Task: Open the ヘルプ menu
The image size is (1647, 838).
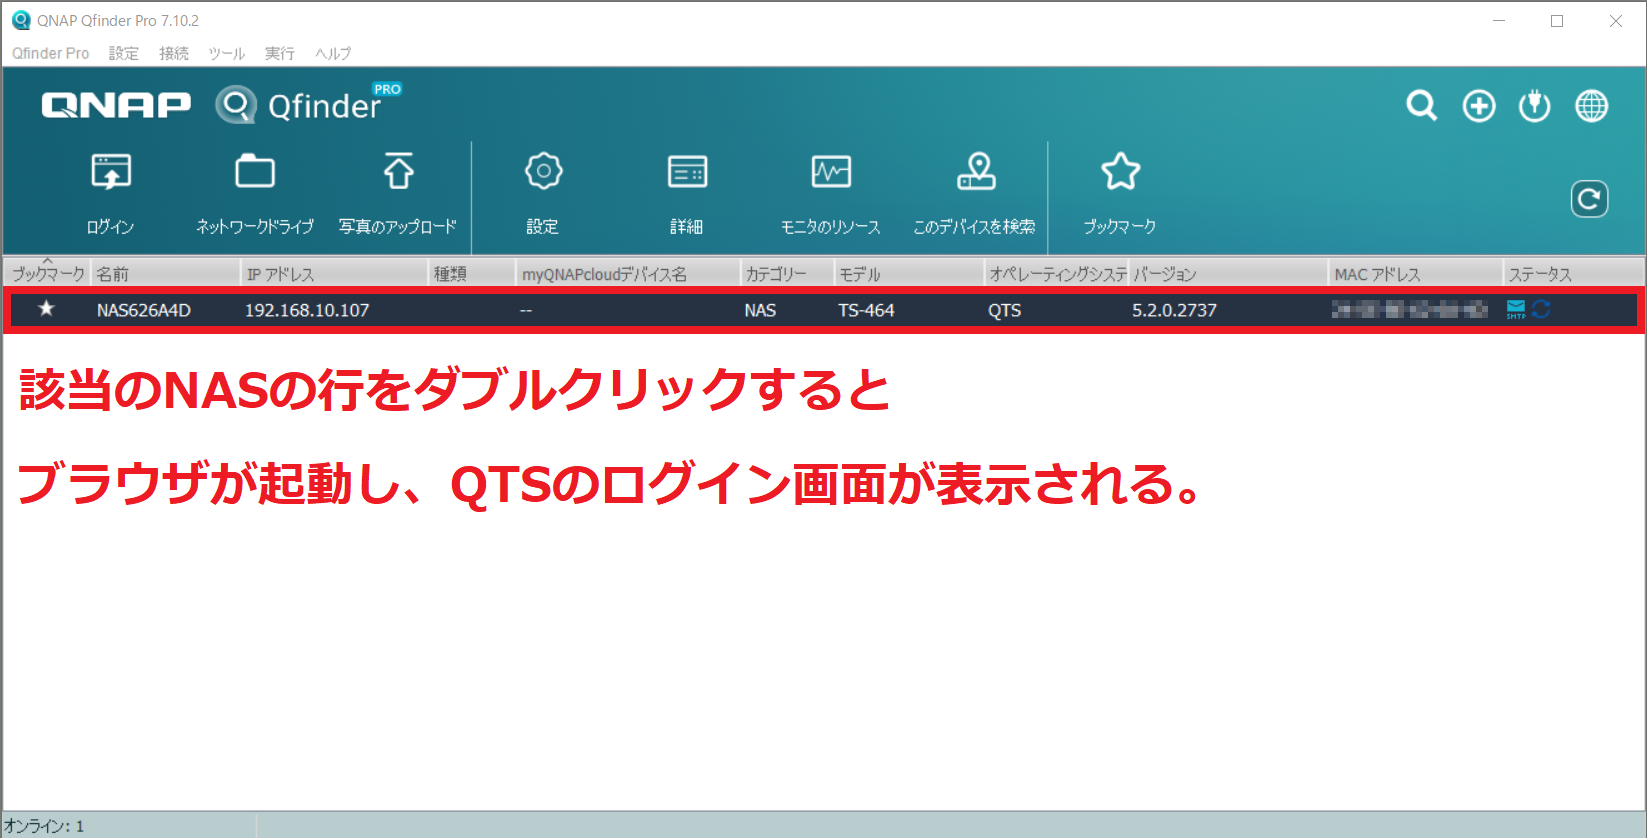Action: pos(333,53)
